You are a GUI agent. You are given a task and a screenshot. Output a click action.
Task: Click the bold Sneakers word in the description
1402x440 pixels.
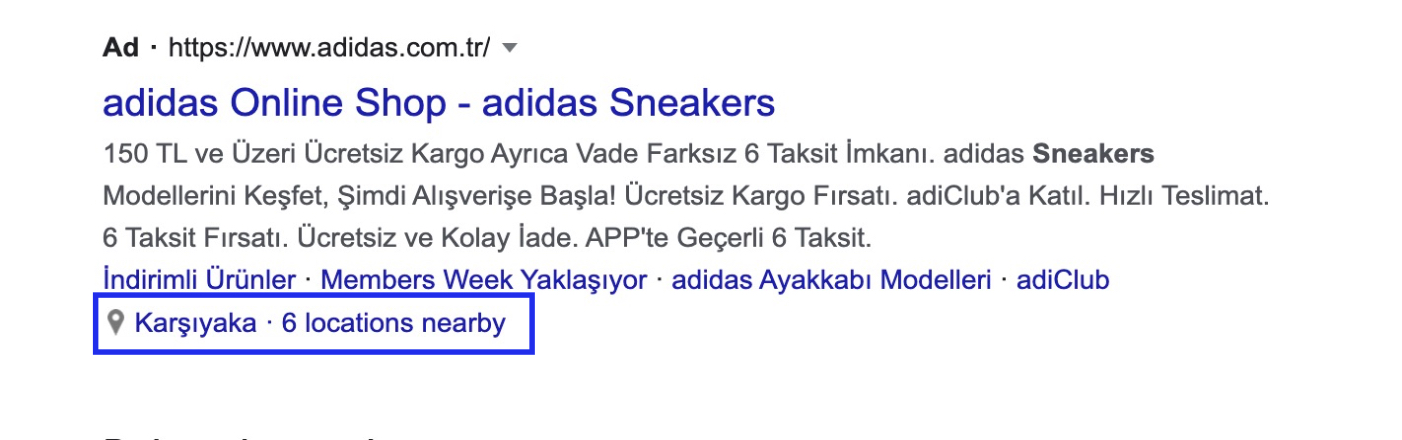[x=1093, y=155]
